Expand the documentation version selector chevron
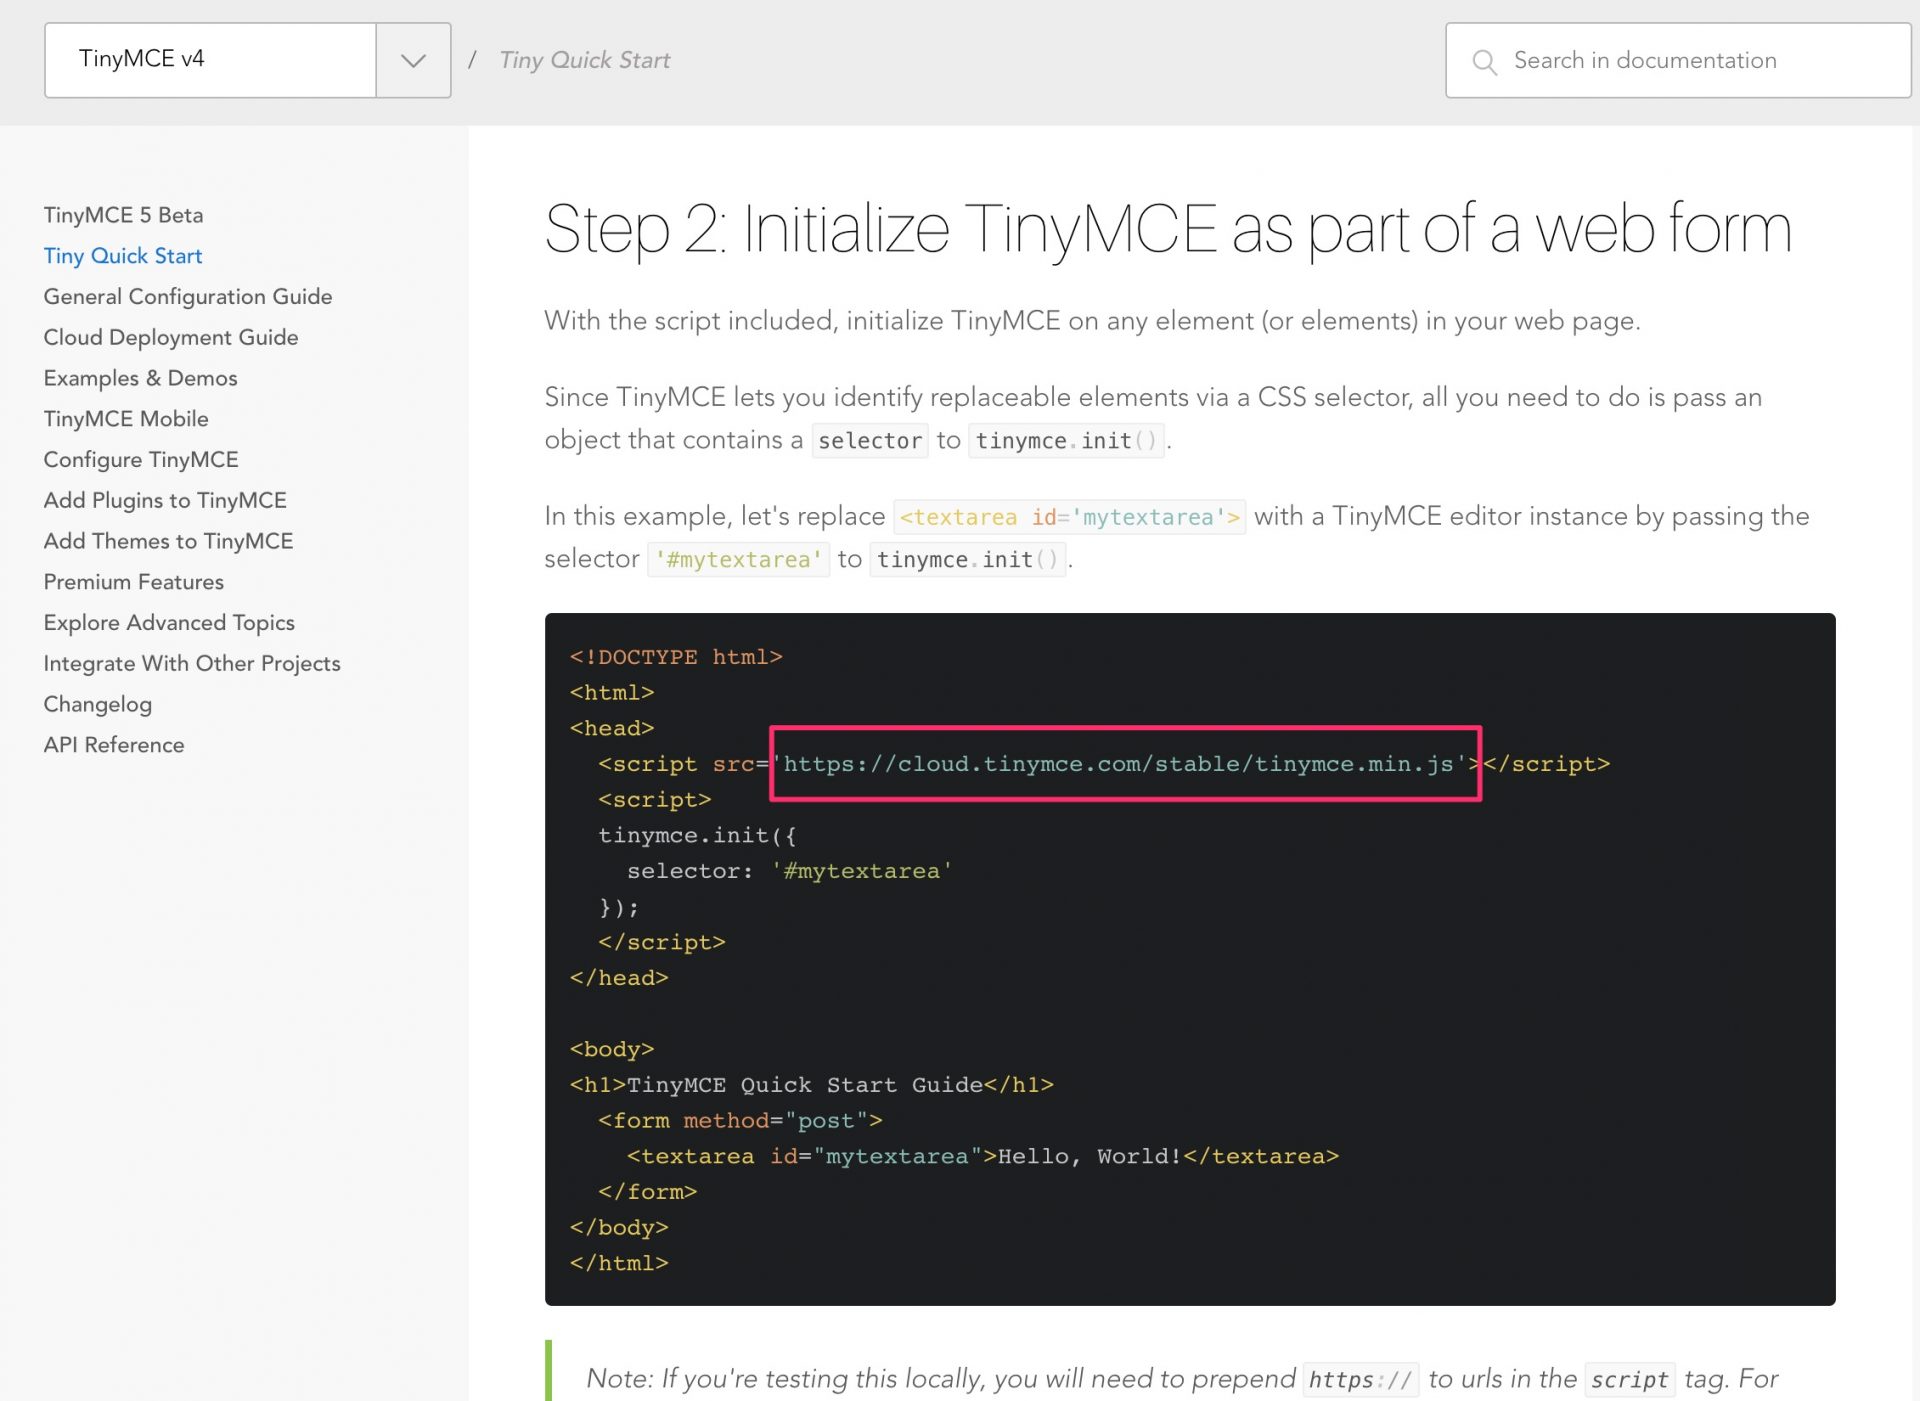Viewport: 1920px width, 1401px height. pyautogui.click(x=412, y=60)
